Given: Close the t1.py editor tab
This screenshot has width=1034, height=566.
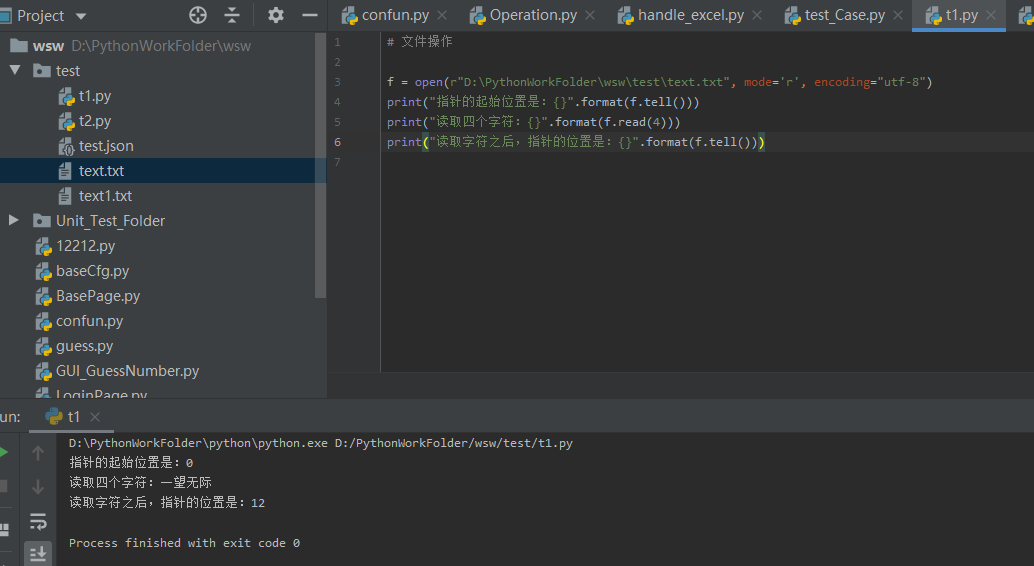Looking at the screenshot, I should coord(991,15).
